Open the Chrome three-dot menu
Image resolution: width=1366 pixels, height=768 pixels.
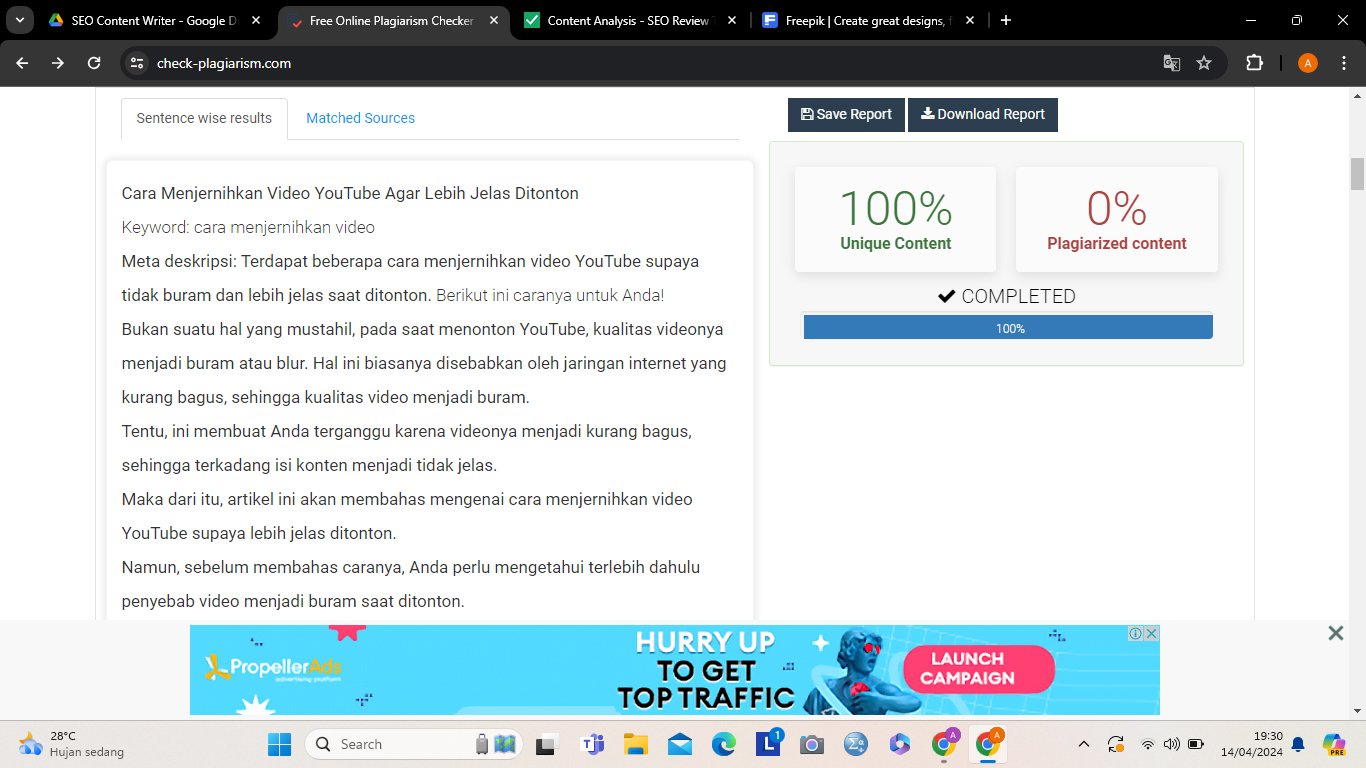[x=1342, y=63]
